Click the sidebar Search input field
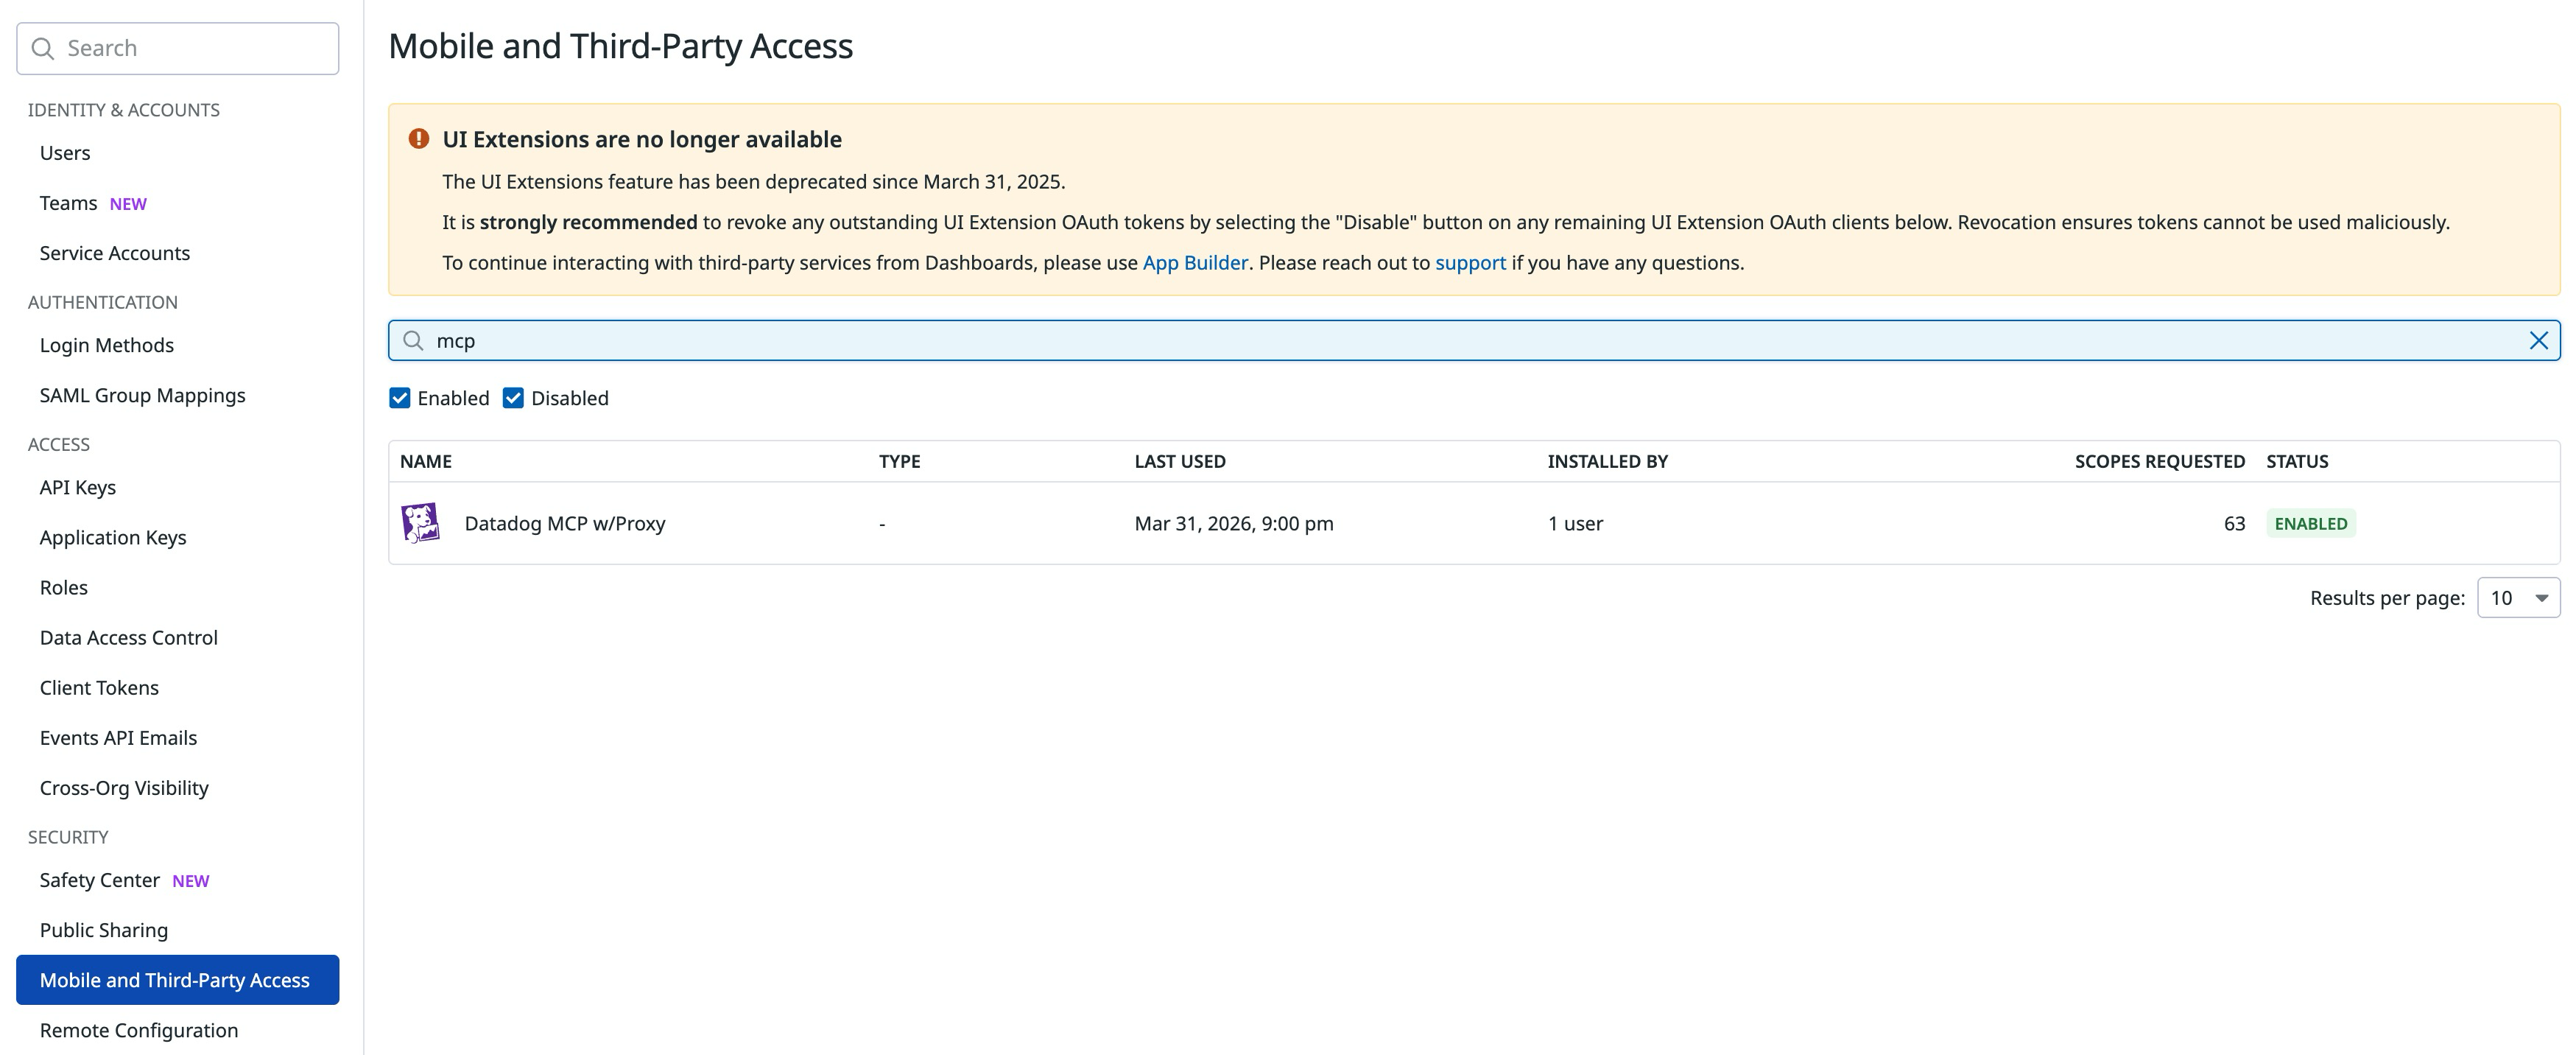The height and width of the screenshot is (1055, 2576). click(x=180, y=47)
